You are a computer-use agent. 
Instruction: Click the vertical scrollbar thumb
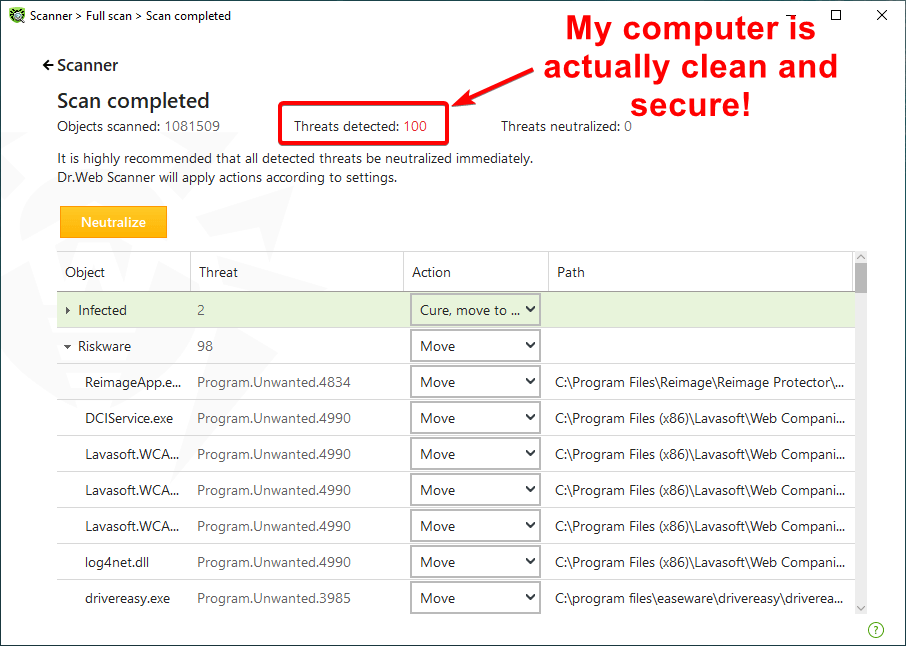[861, 278]
